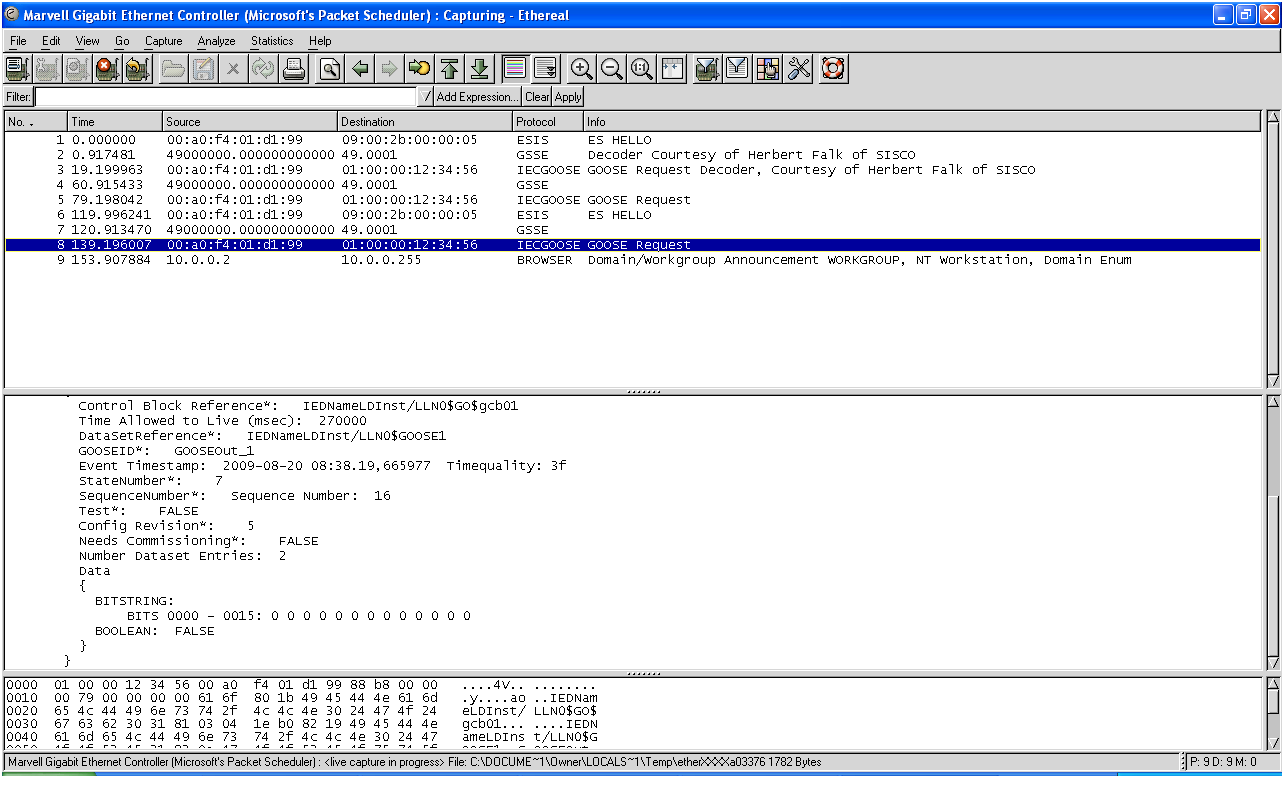Open the Find packet tool
This screenshot has height=785, width=1284.
point(330,69)
